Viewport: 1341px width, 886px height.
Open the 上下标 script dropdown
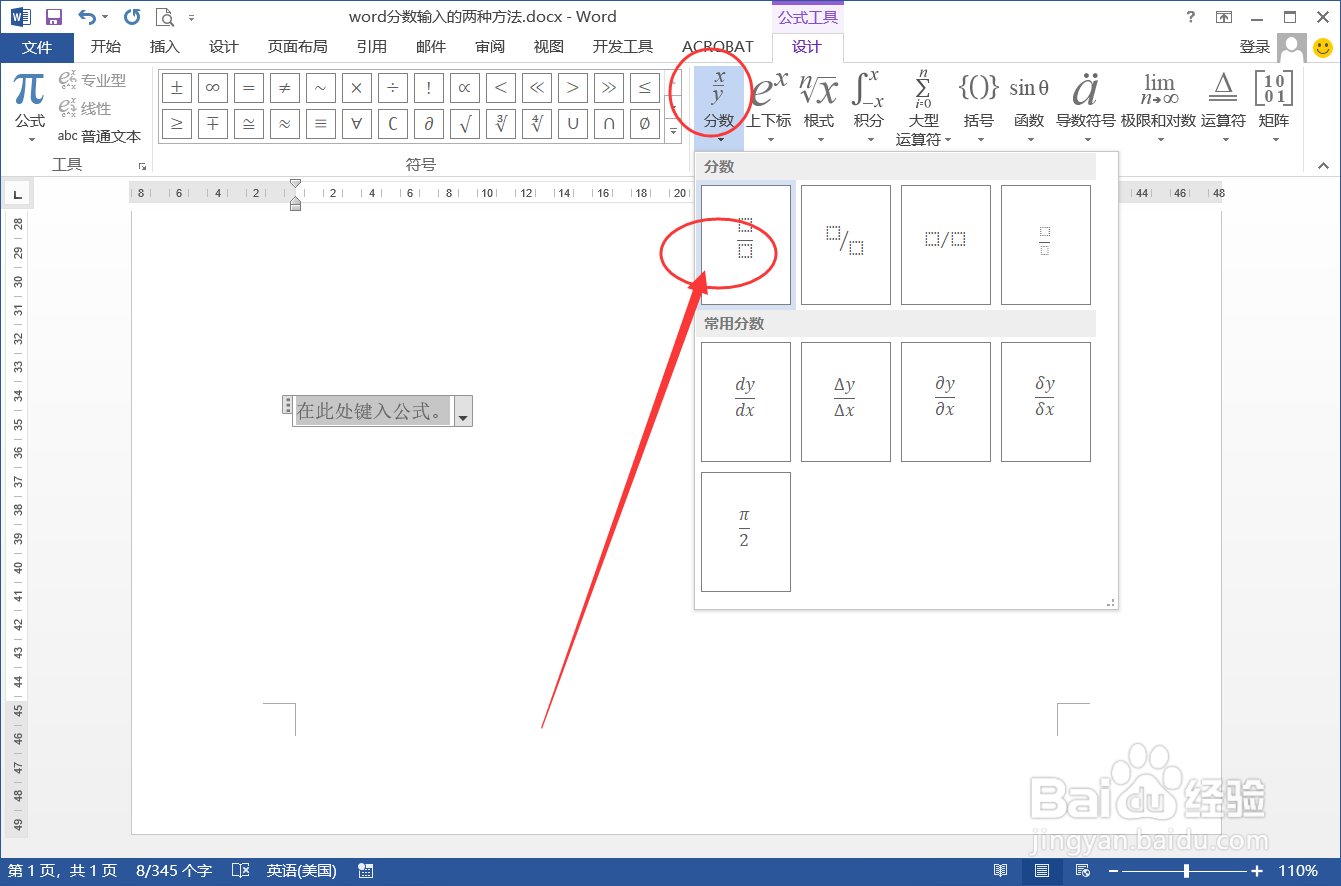[x=769, y=108]
